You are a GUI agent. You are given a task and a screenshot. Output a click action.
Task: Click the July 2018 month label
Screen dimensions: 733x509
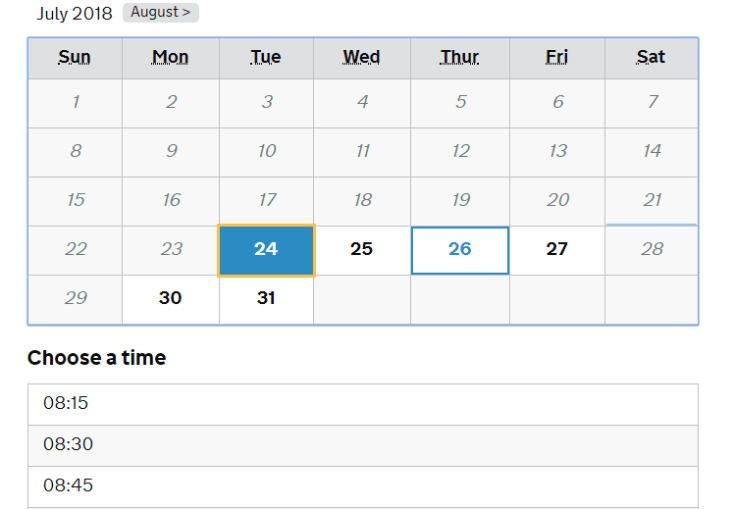pos(75,14)
